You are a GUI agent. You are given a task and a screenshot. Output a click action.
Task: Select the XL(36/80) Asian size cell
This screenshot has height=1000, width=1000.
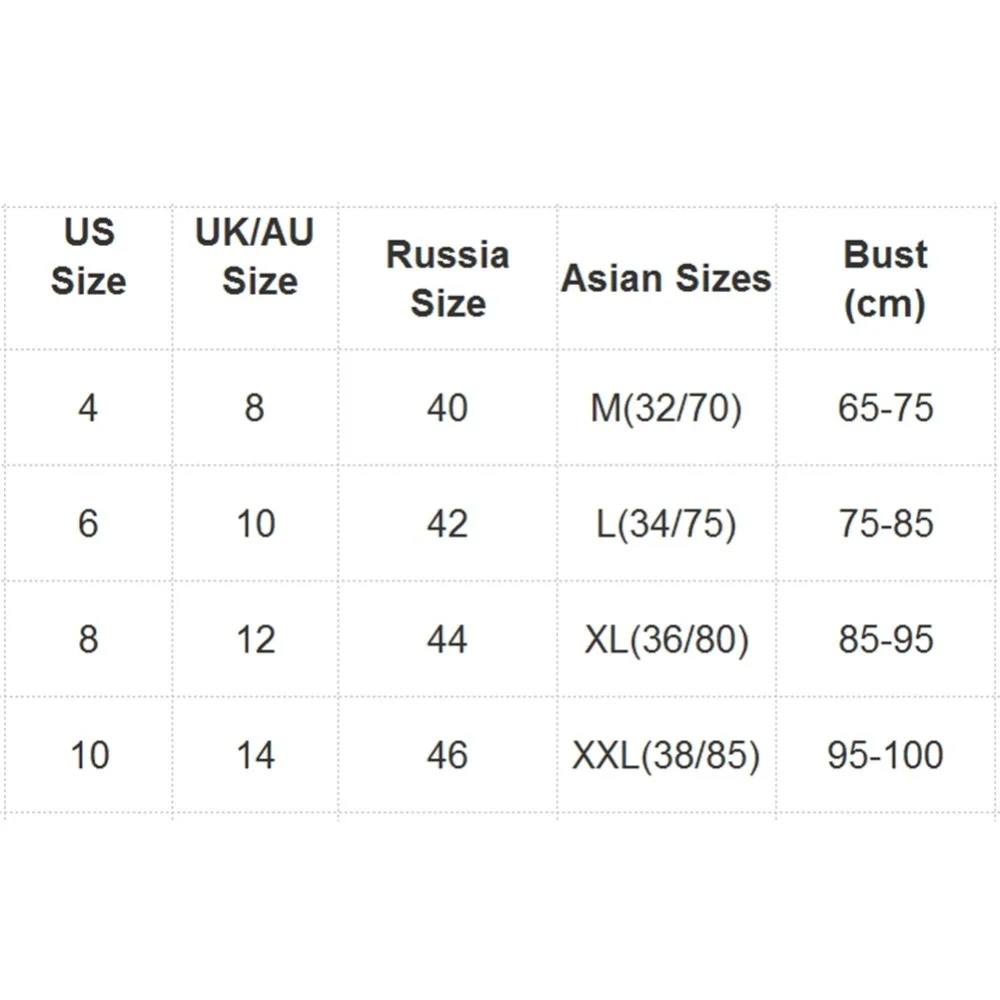[x=666, y=640]
